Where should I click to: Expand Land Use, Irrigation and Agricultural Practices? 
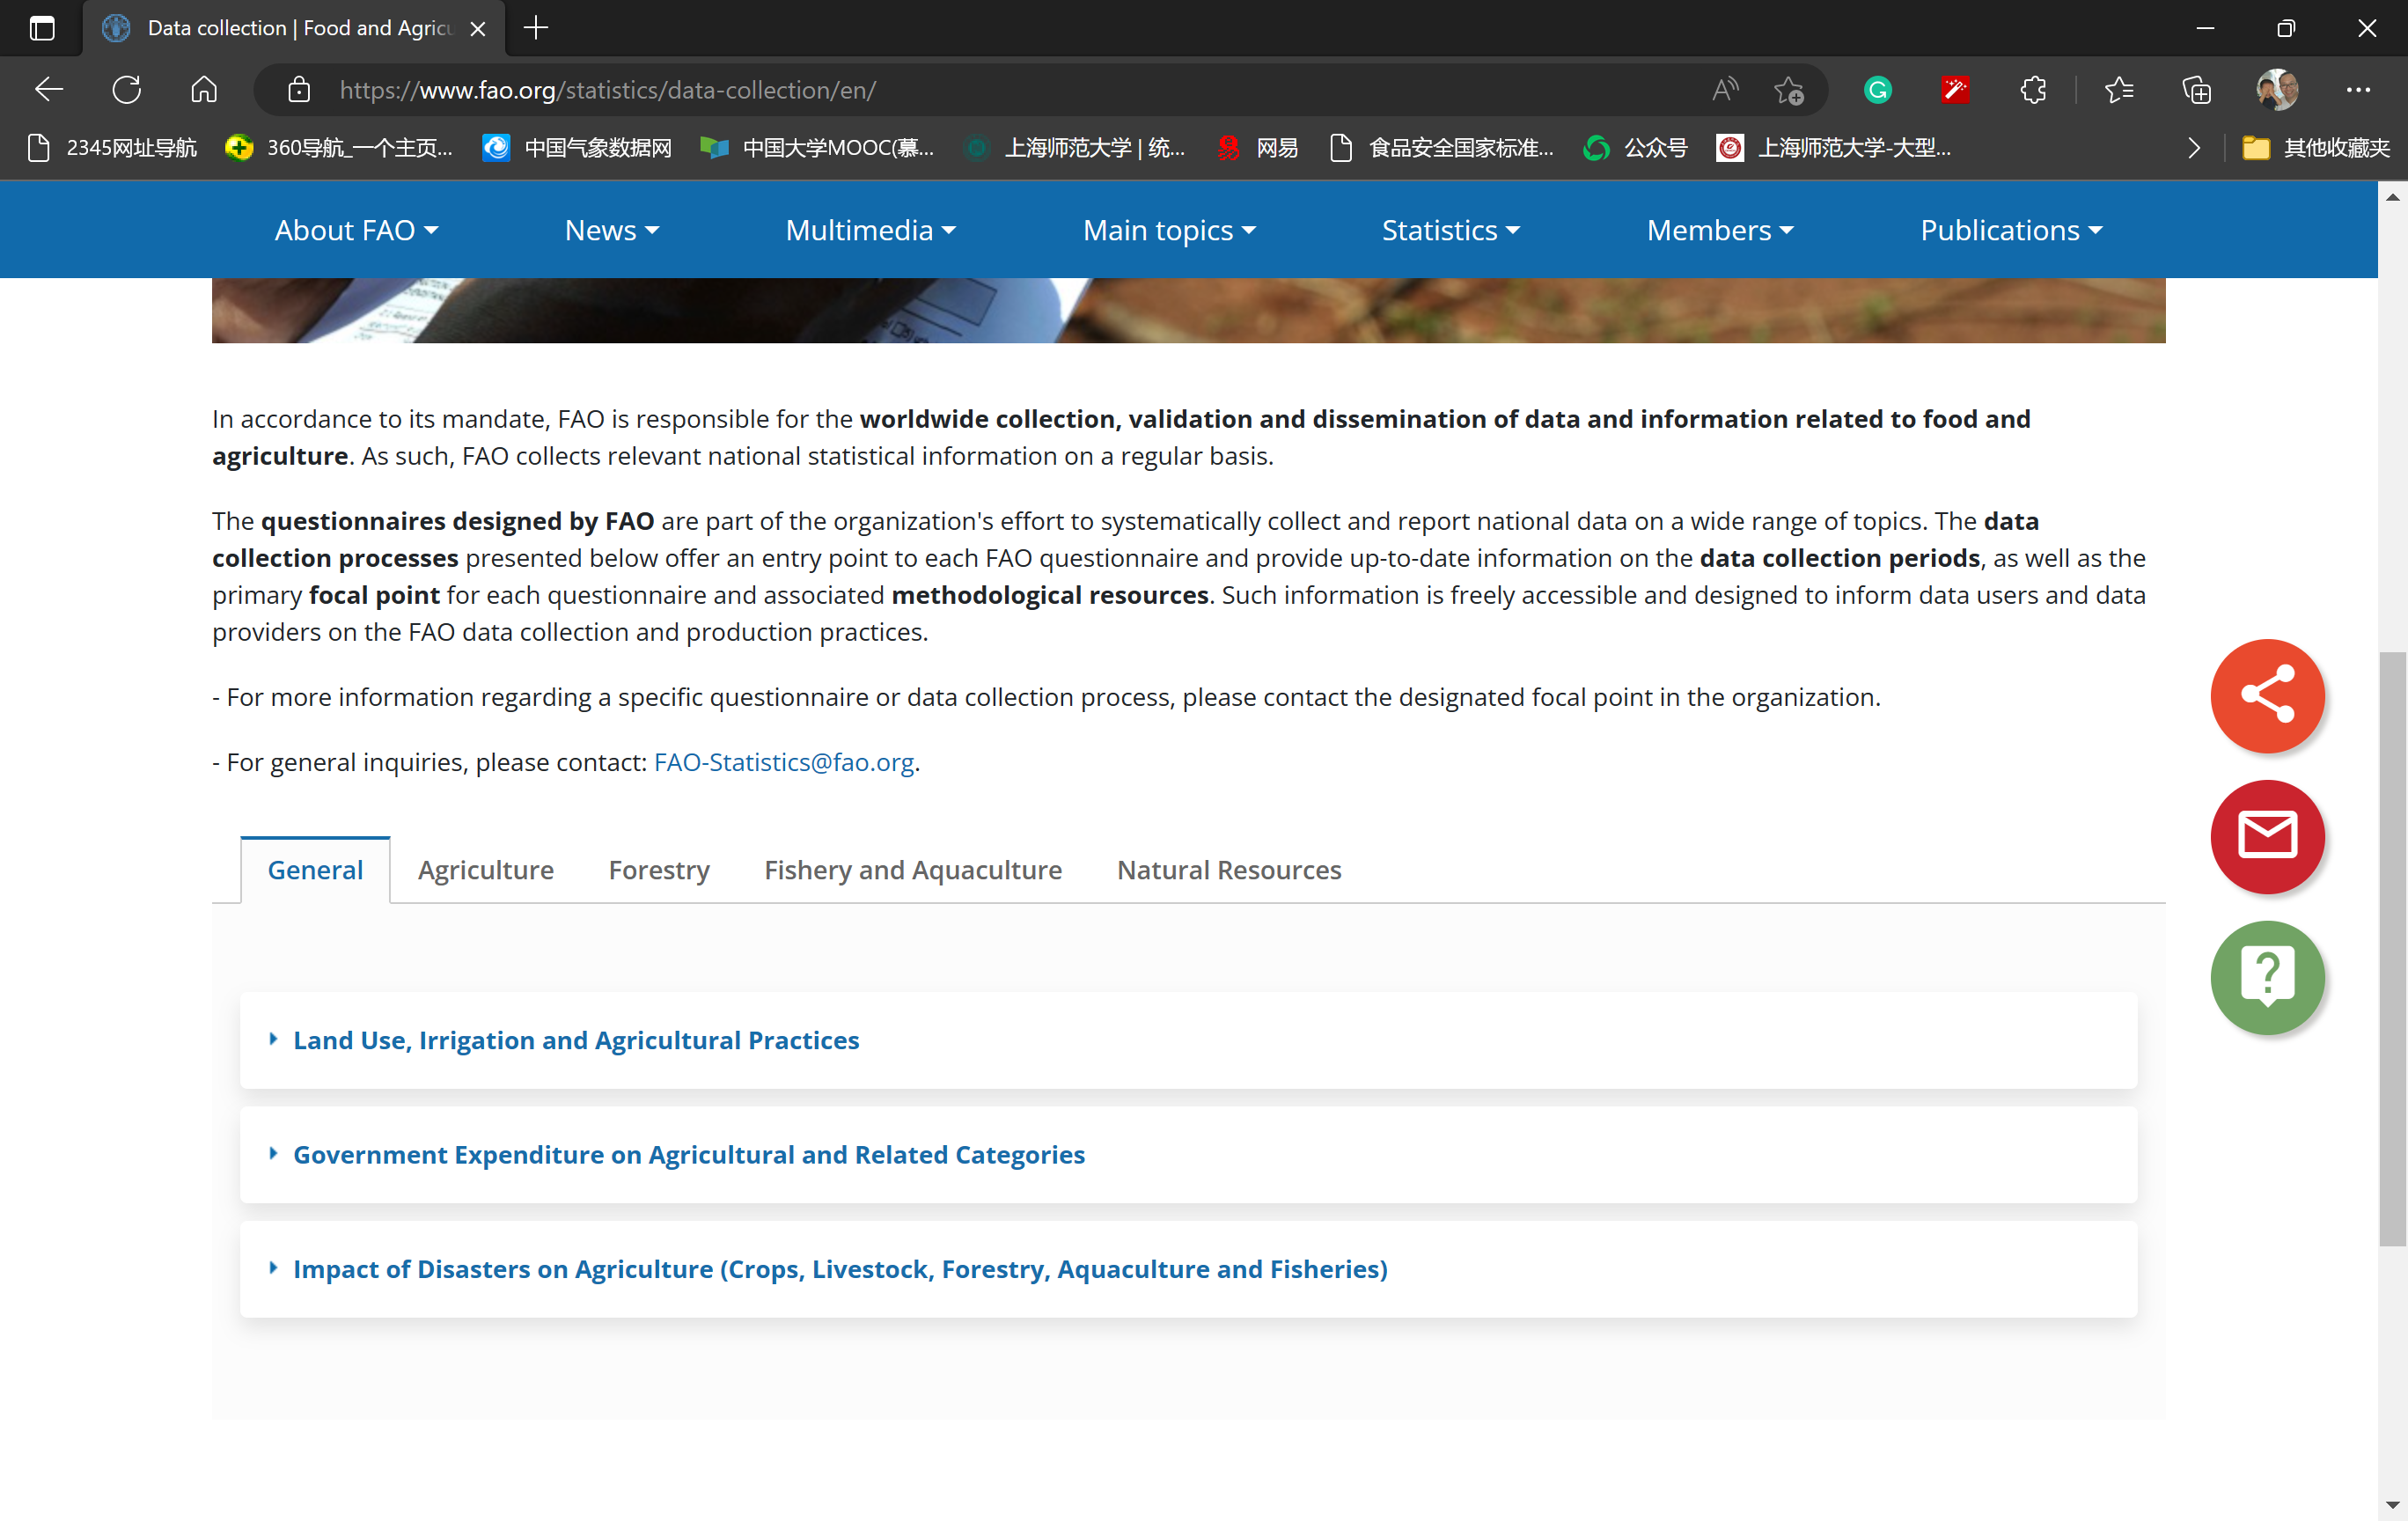click(x=575, y=1040)
